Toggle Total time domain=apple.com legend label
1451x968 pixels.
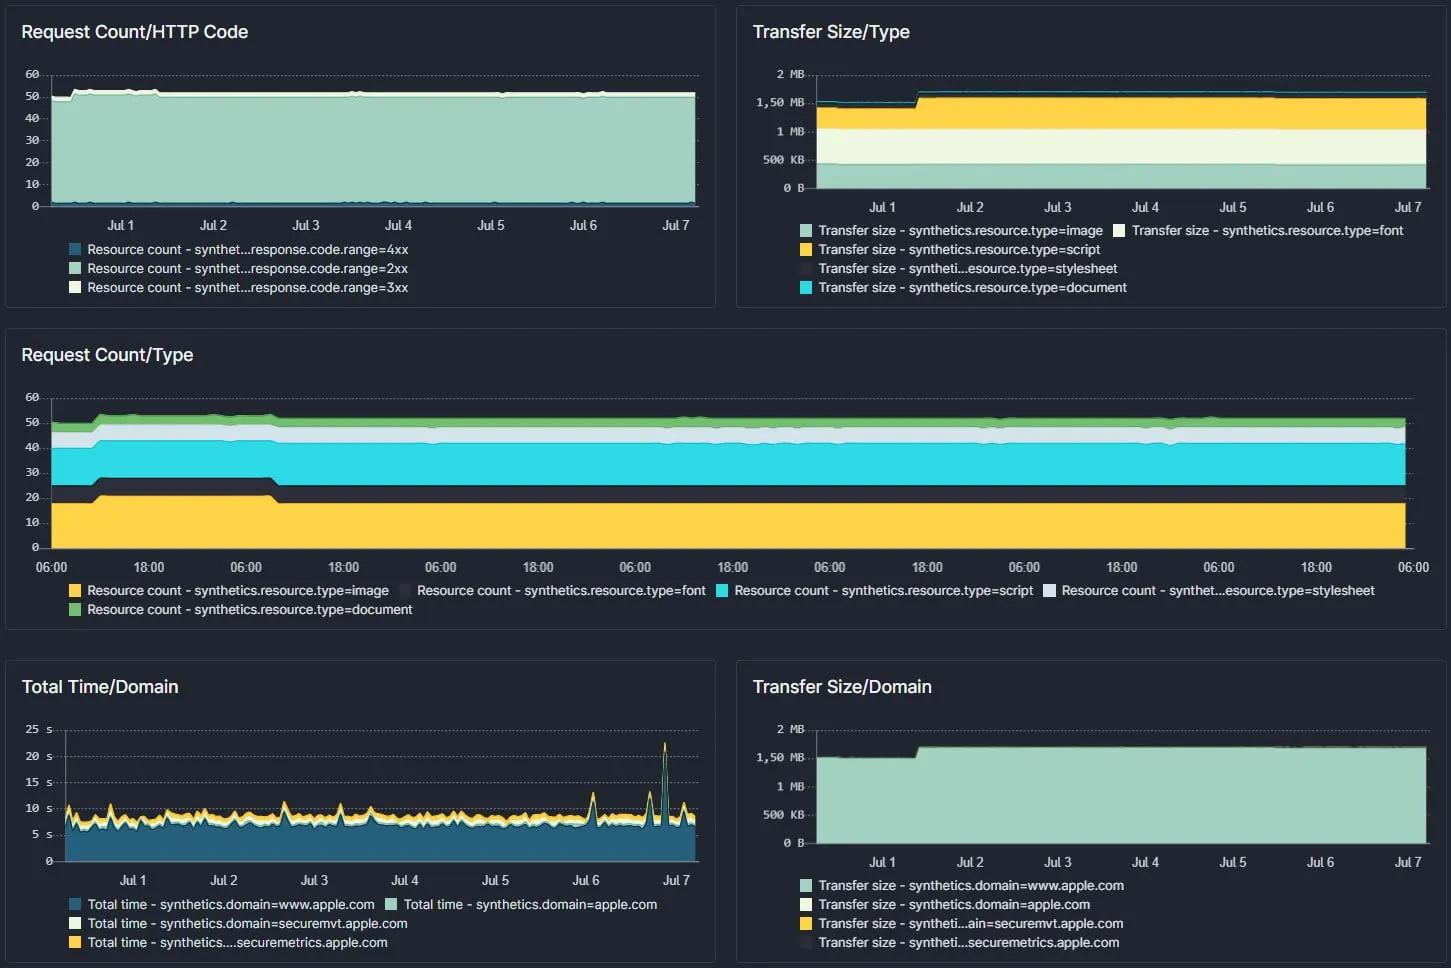pyautogui.click(x=530, y=905)
